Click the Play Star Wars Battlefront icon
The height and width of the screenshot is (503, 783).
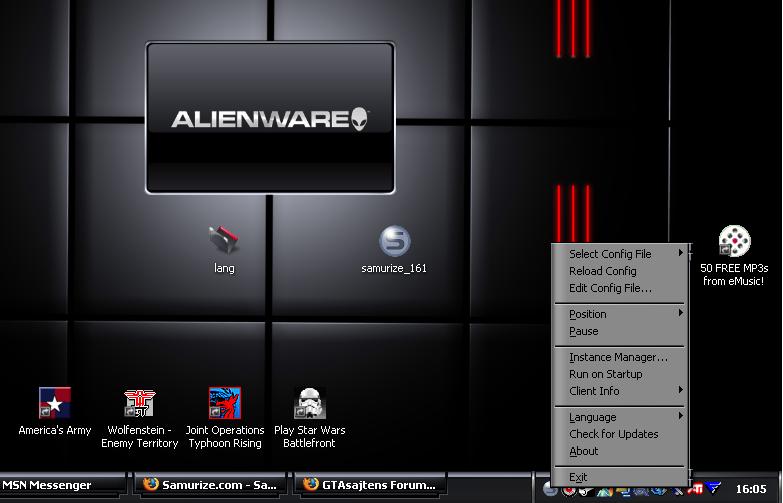tap(309, 404)
